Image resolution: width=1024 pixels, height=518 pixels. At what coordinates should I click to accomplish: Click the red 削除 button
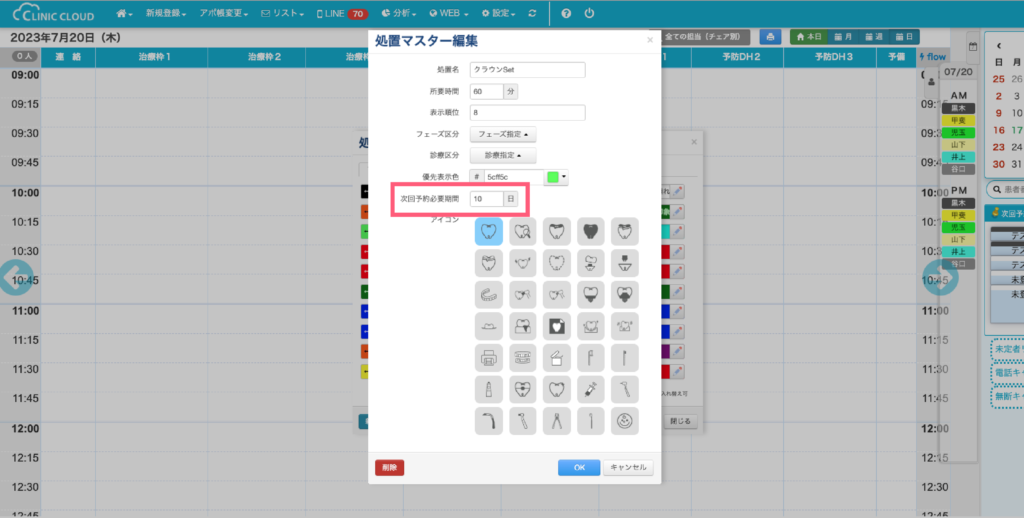(x=389, y=467)
